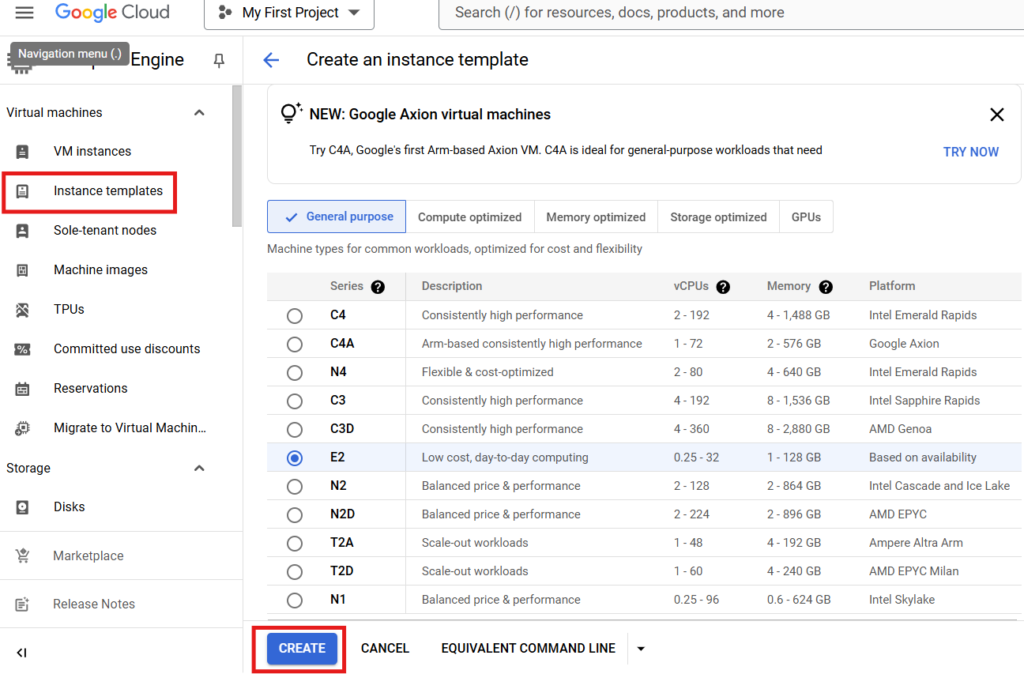Select the C4 series radio button
The width and height of the screenshot is (1024, 674).
click(294, 316)
